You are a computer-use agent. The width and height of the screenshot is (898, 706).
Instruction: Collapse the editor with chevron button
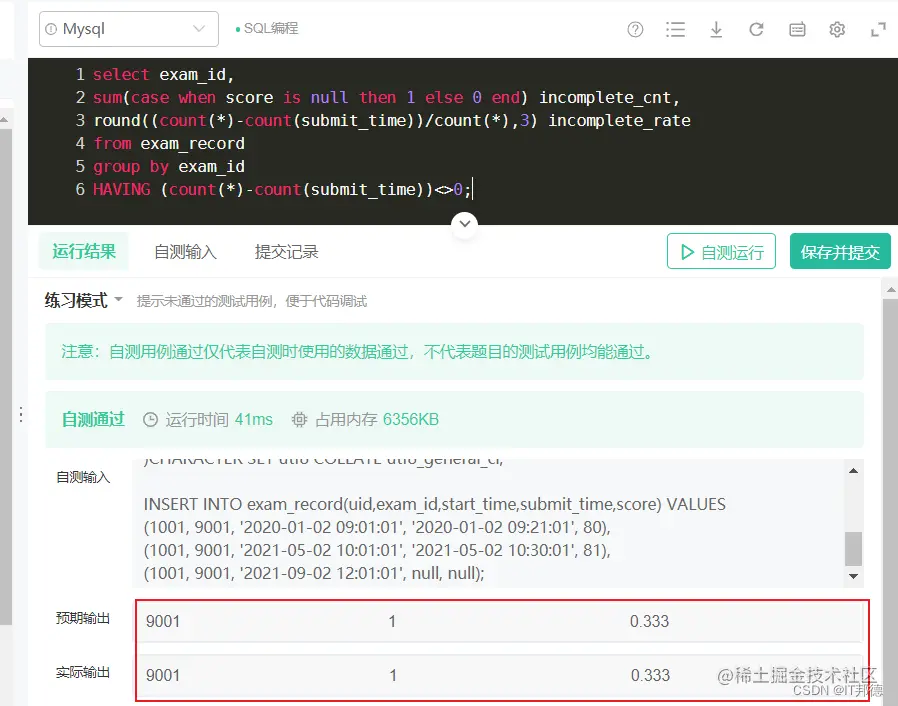coord(465,223)
